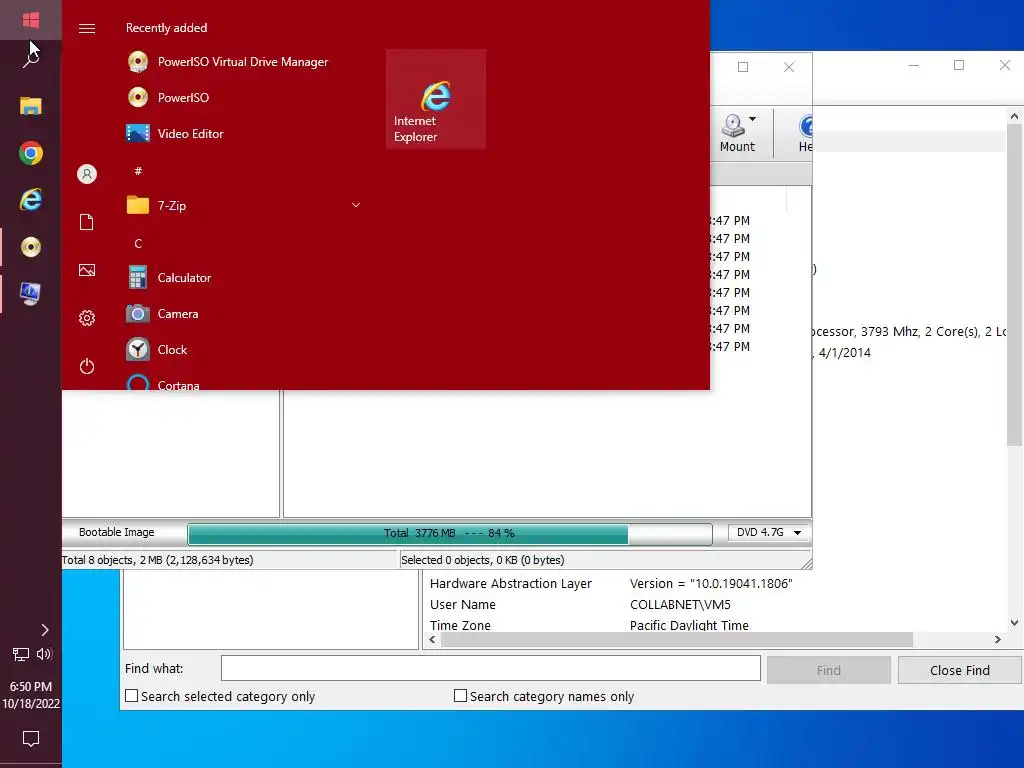
Task: Open Settings gear in Start menu
Action: 87,318
